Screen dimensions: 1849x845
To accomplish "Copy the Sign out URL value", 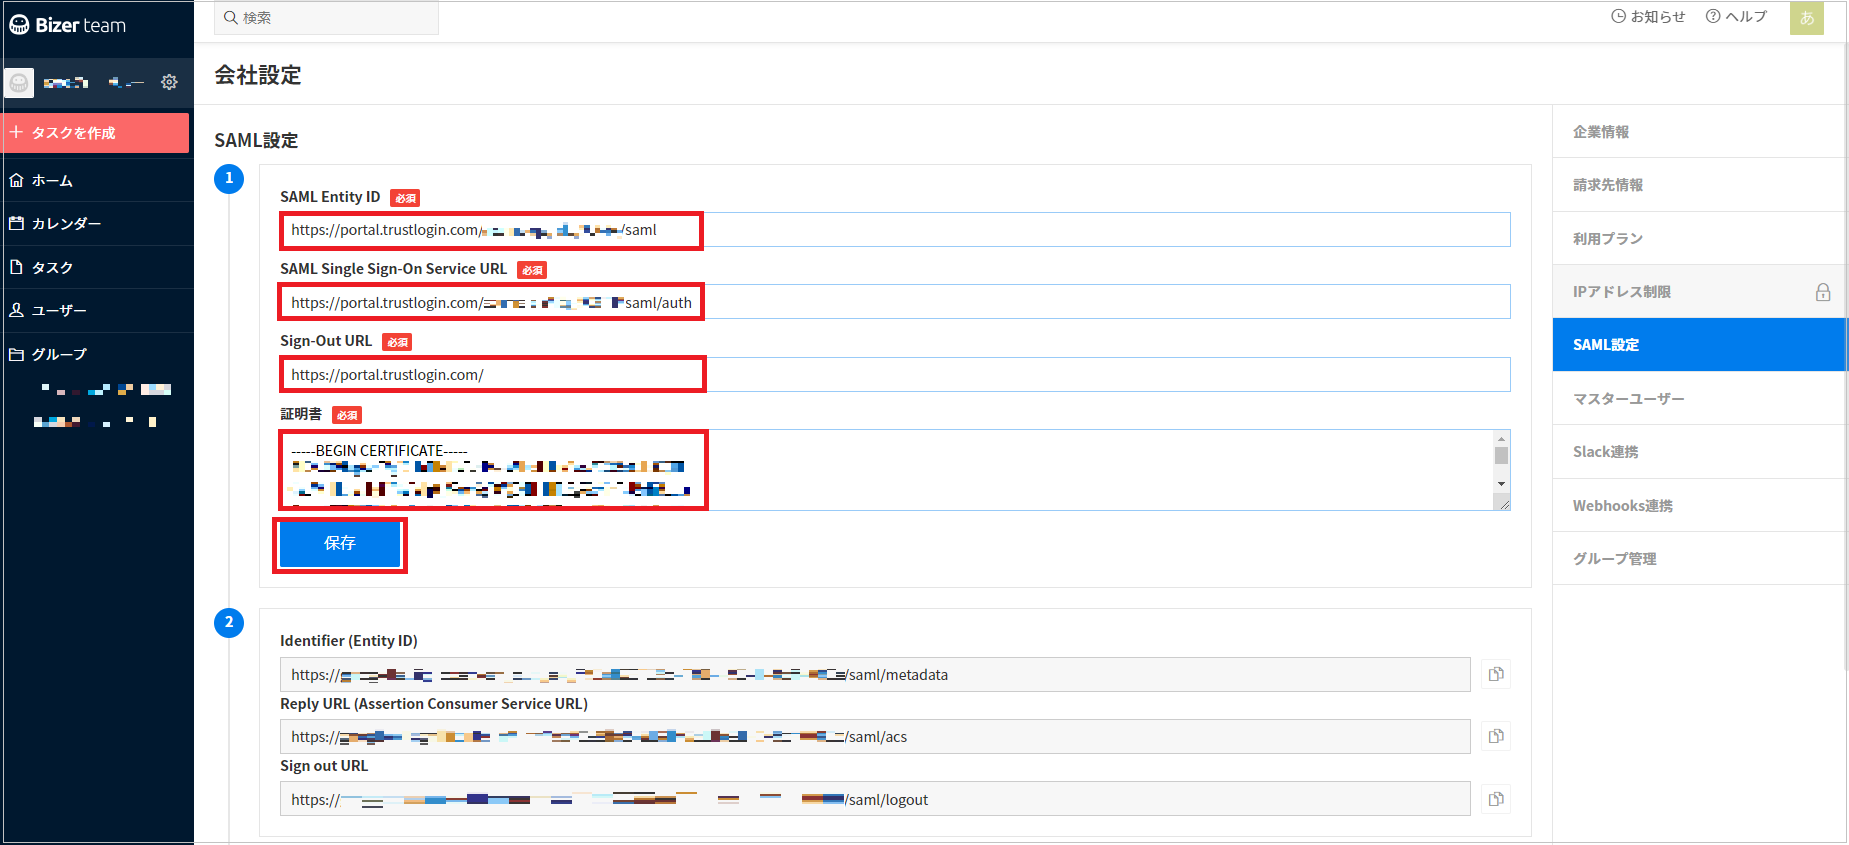I will [1496, 799].
